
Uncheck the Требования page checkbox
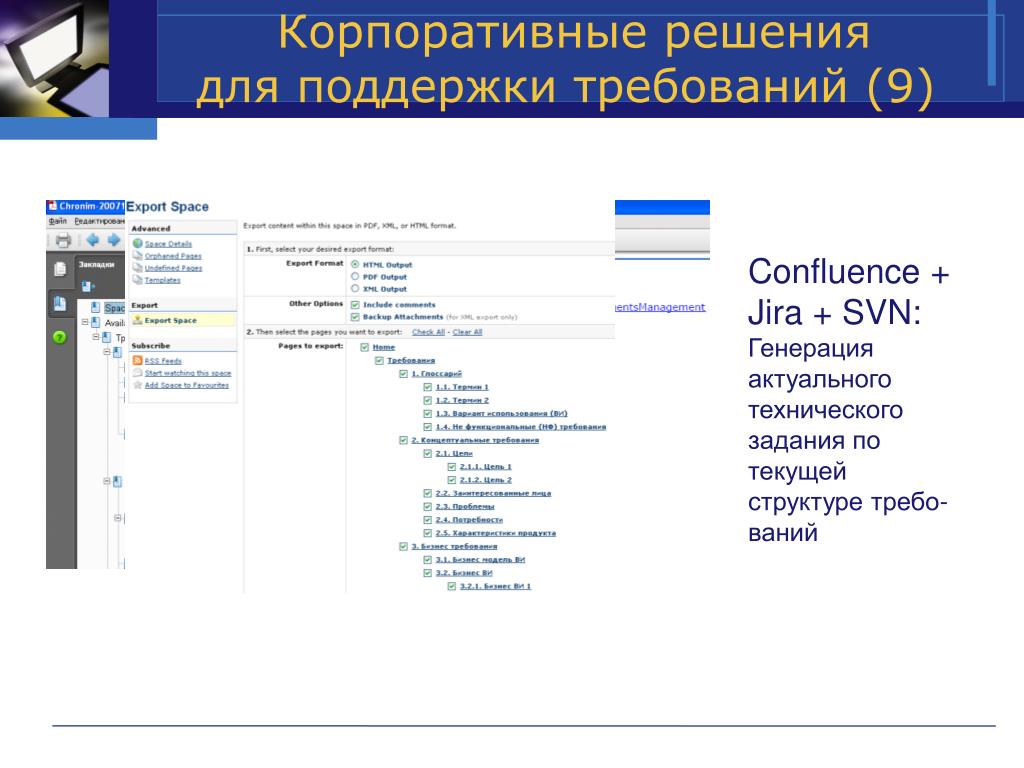coord(379,360)
